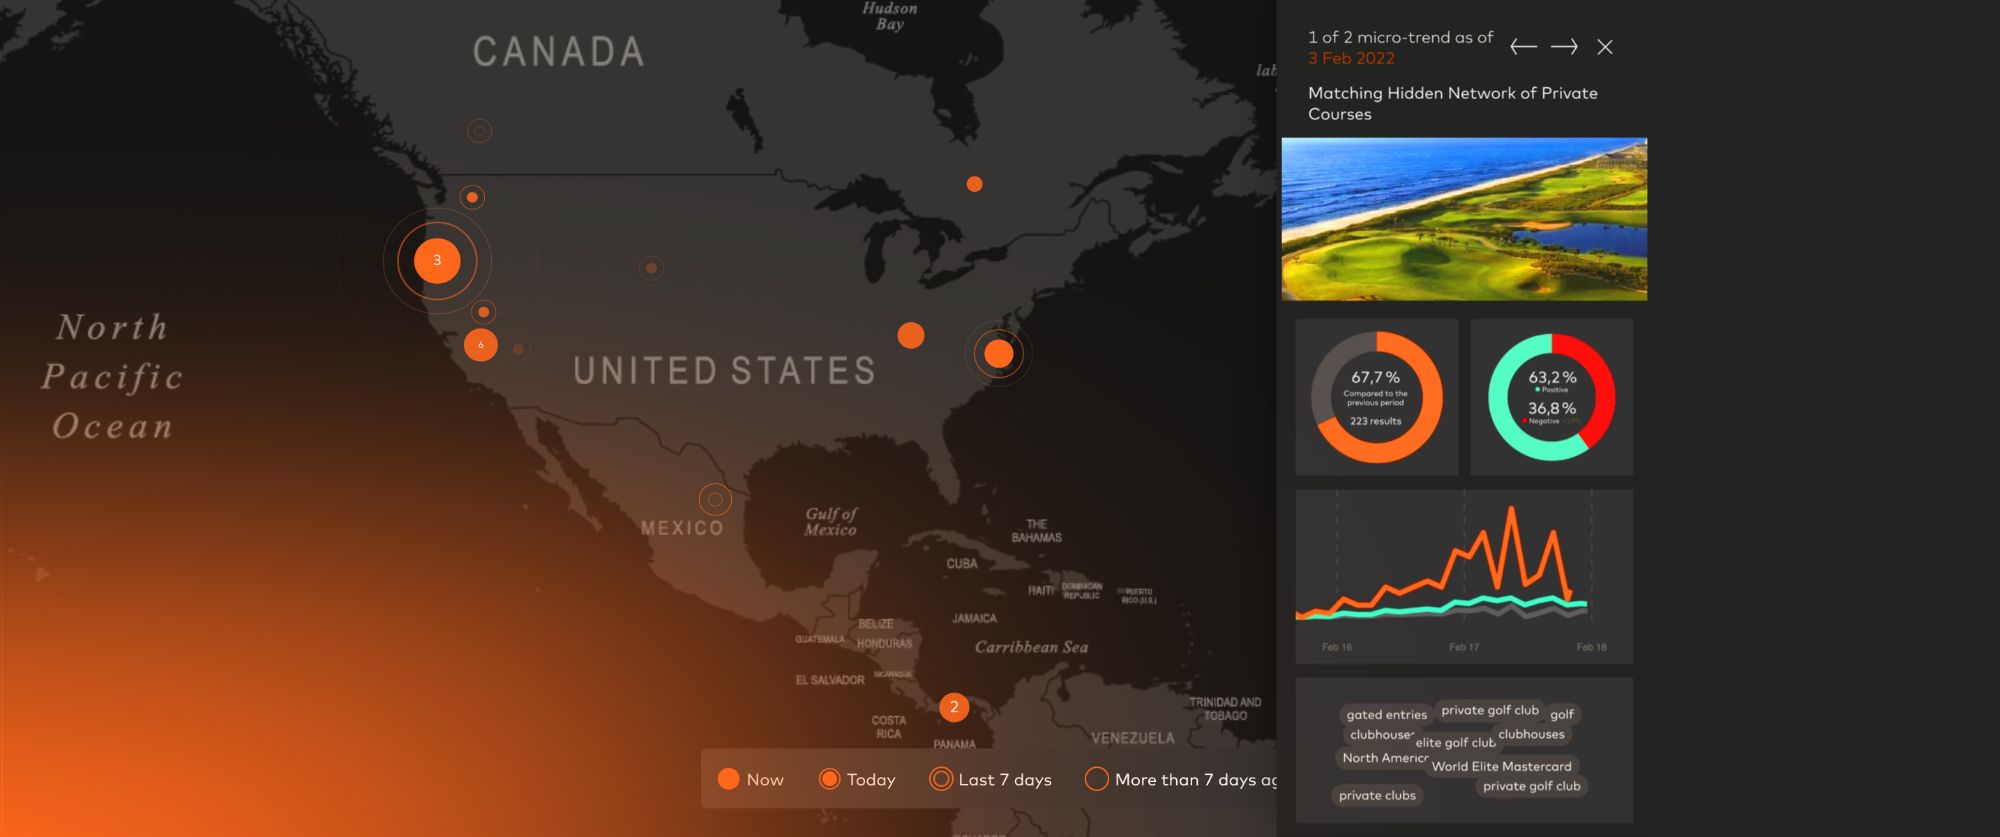Click the 67,7% results donut chart
The height and width of the screenshot is (837, 2000).
point(1376,397)
